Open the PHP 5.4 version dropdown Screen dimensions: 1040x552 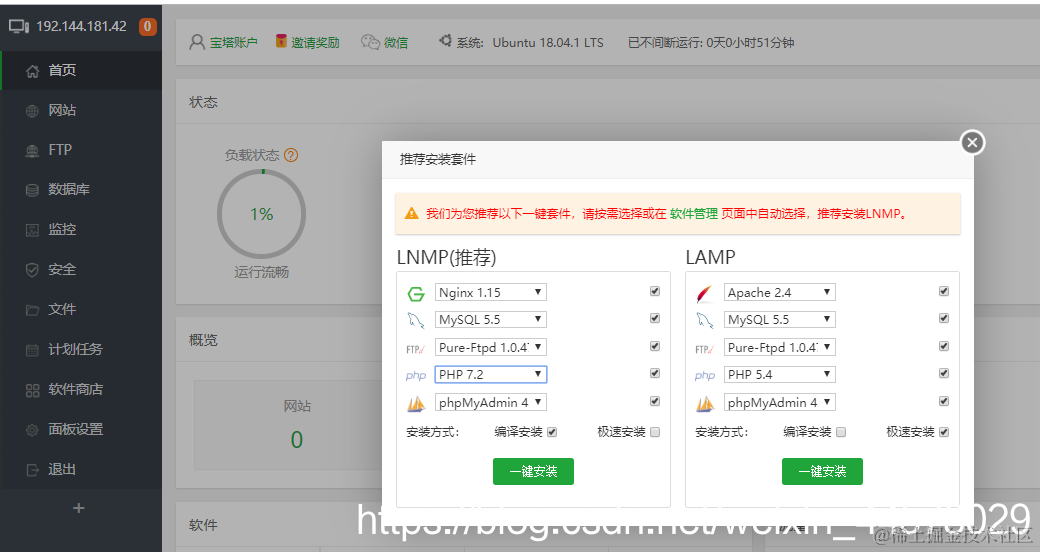point(779,375)
